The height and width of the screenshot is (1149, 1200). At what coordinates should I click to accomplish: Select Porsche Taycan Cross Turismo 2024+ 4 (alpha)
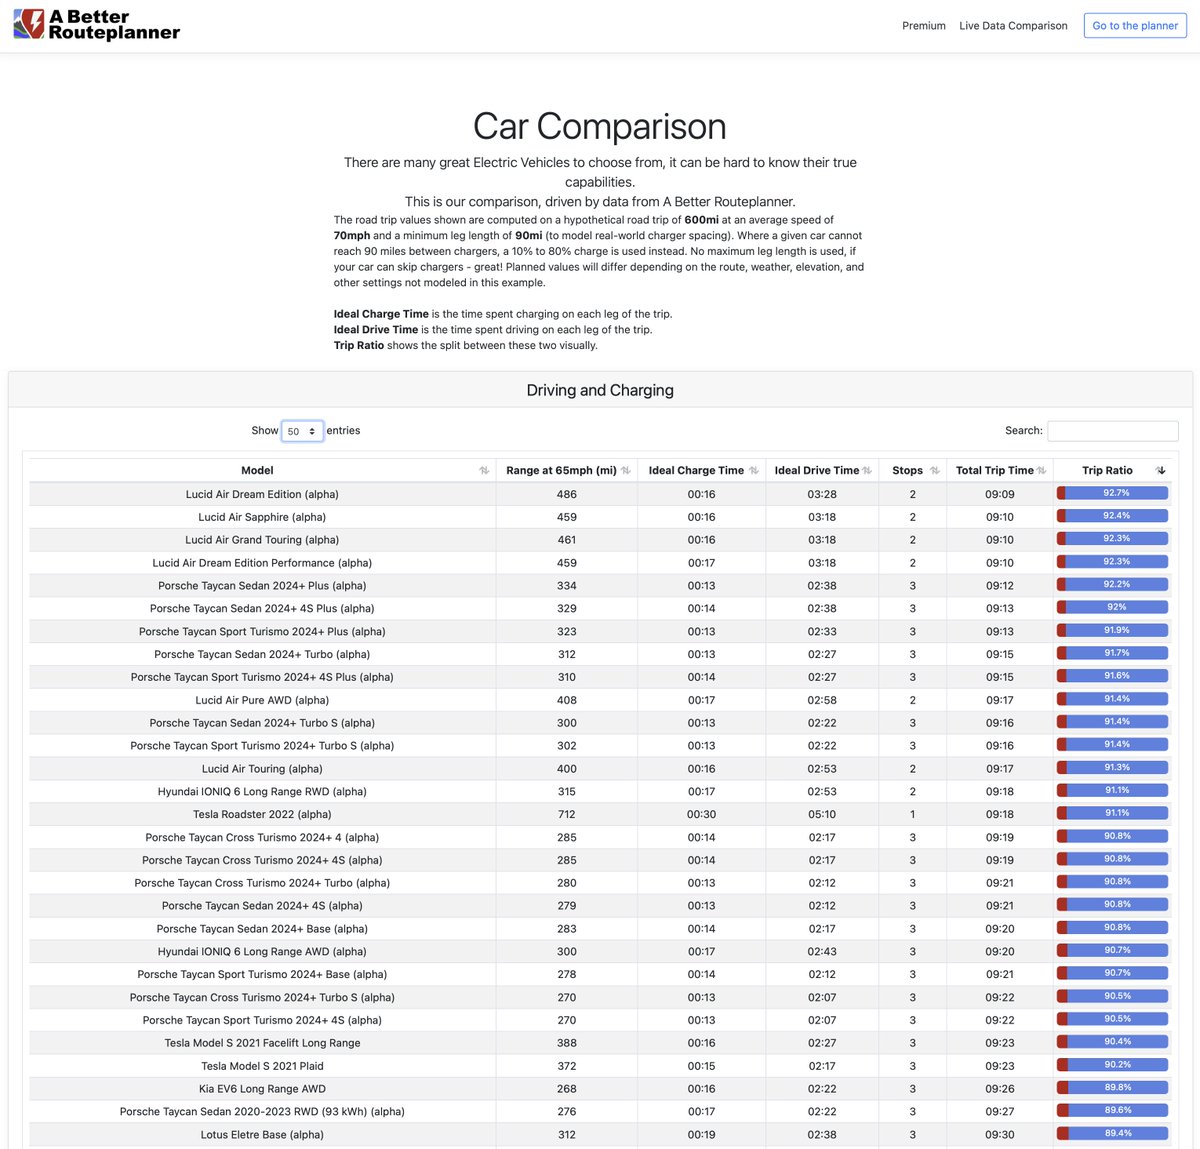[600, 838]
